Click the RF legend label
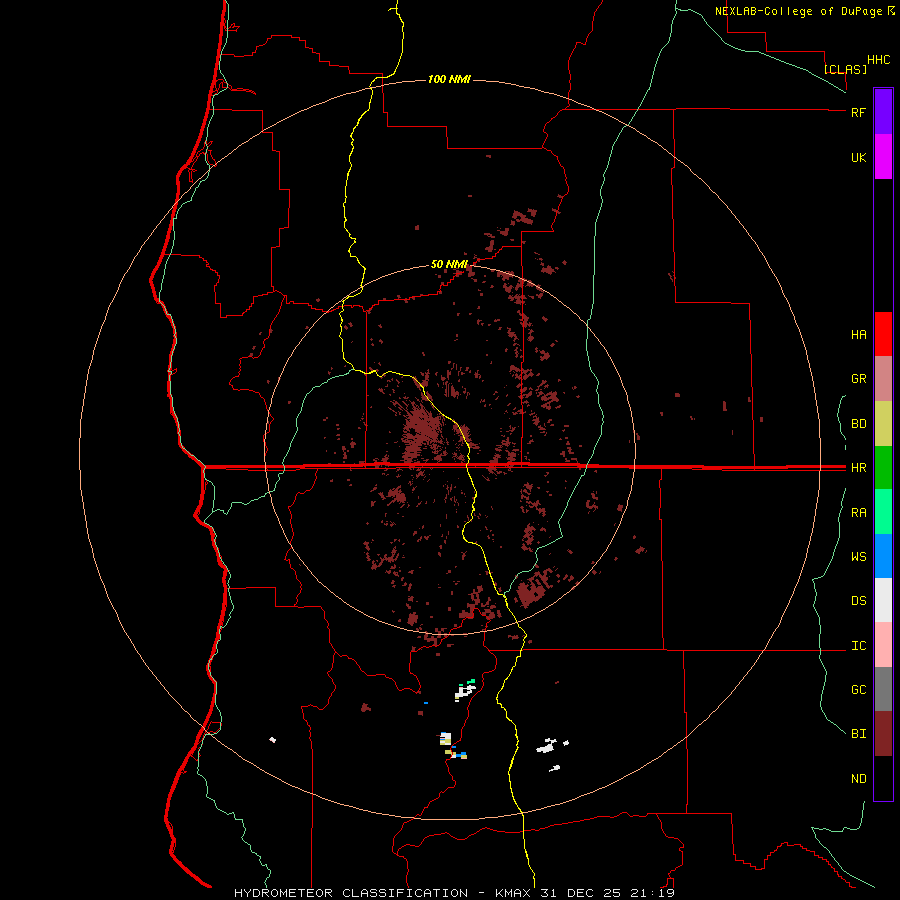The image size is (900, 900). [858, 112]
